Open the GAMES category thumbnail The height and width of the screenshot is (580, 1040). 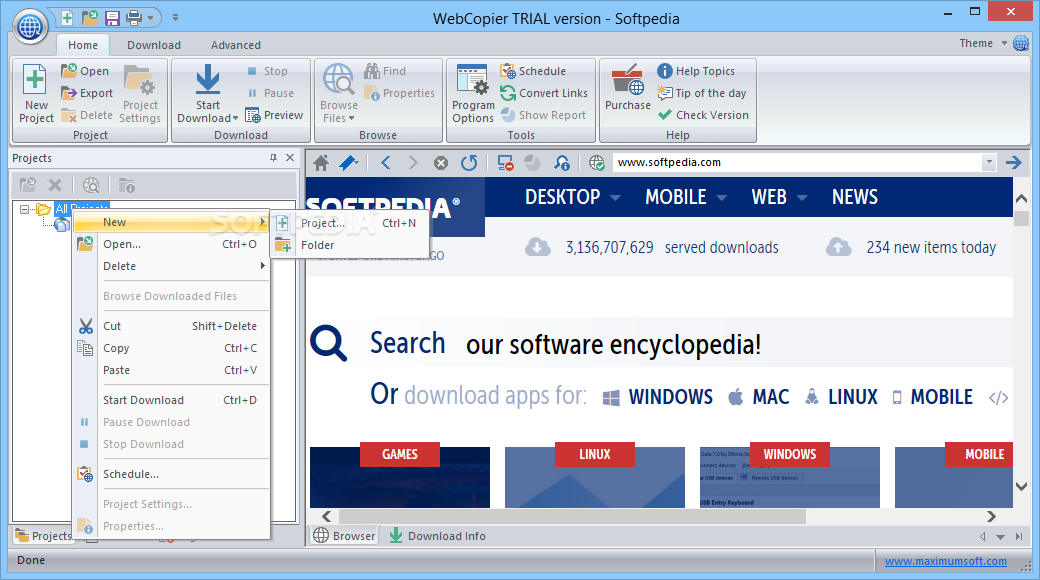click(400, 476)
